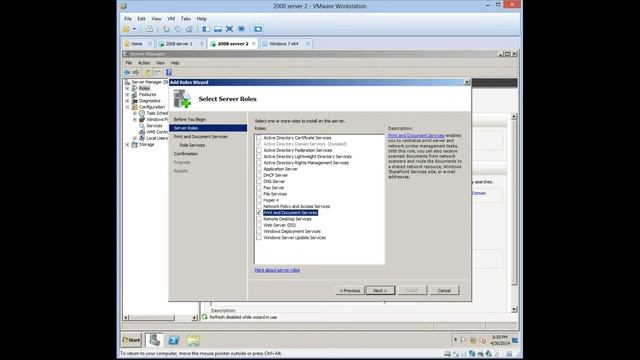The image size is (640, 360).
Task: Click Server Manager blue help icon
Action: (x=169, y=72)
